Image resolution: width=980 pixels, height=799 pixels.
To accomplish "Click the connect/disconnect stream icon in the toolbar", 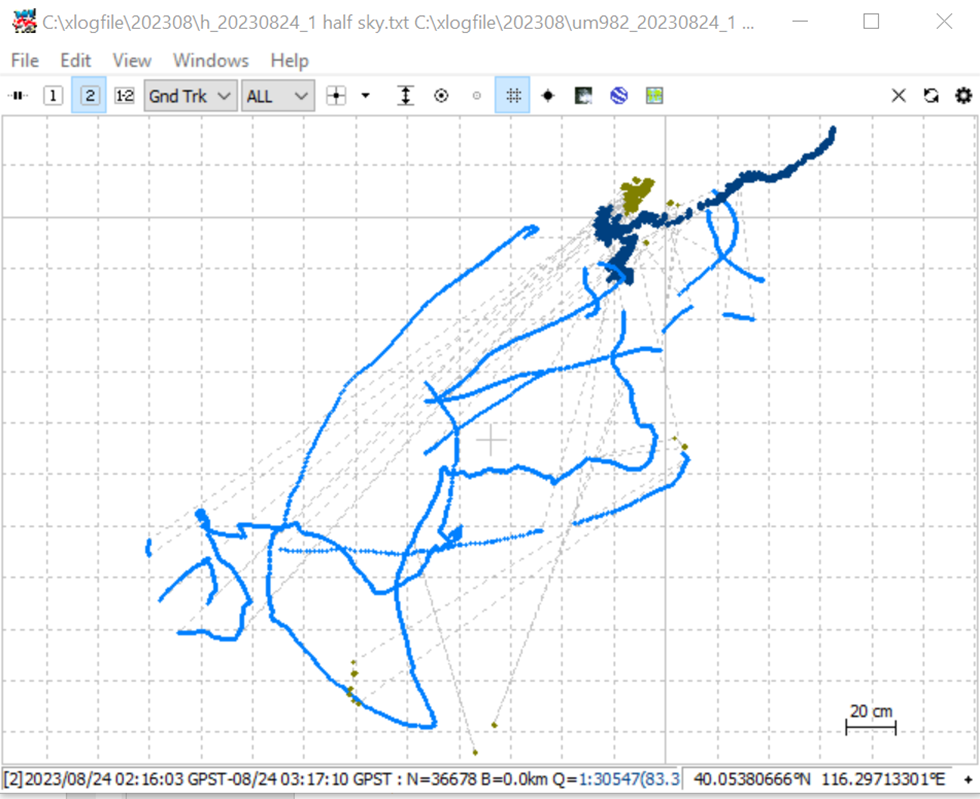I will coord(18,96).
